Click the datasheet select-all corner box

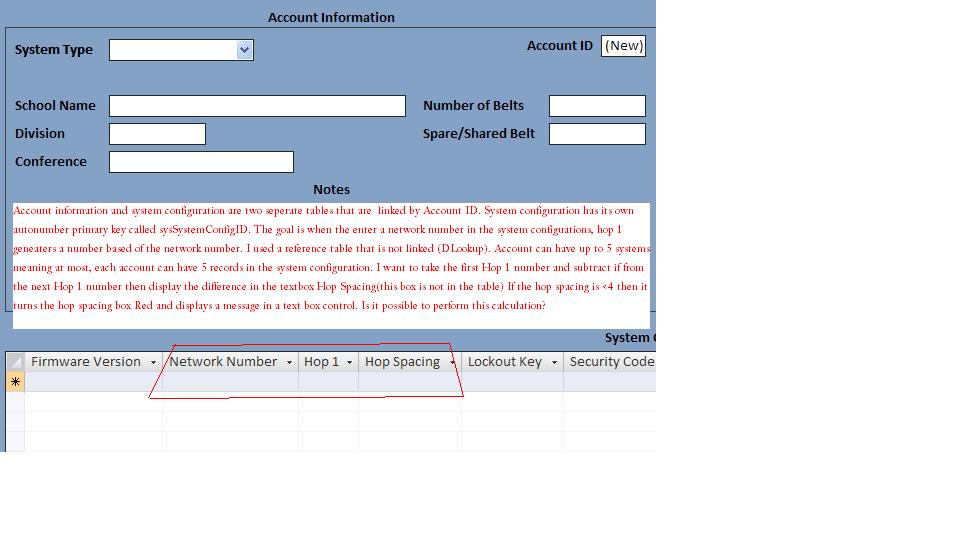click(x=15, y=362)
